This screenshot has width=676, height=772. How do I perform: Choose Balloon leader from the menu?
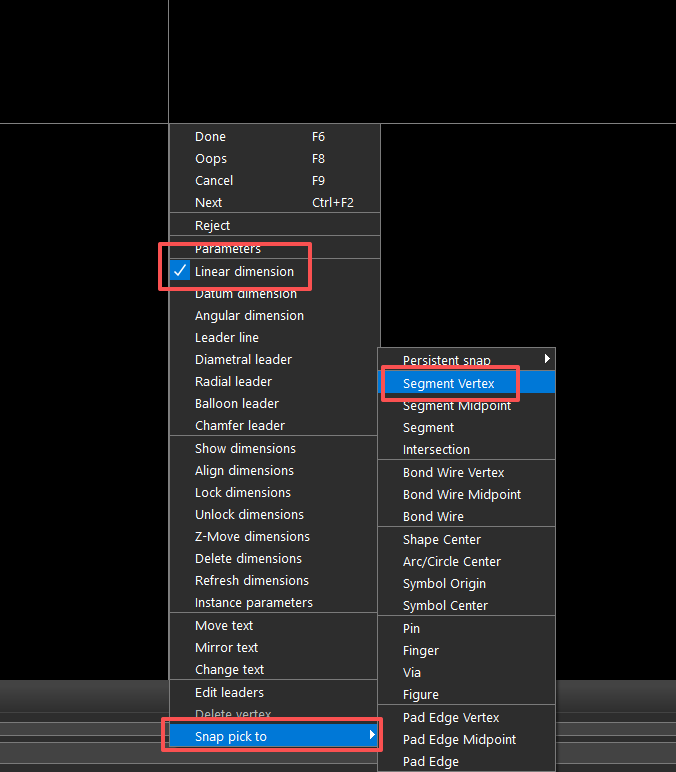click(x=237, y=403)
